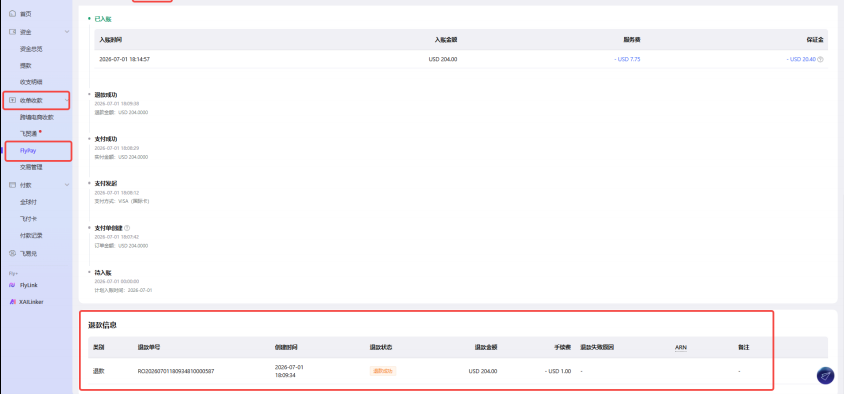Open 交易管理 in the sidebar
Image resolution: width=844 pixels, height=394 pixels.
point(31,167)
